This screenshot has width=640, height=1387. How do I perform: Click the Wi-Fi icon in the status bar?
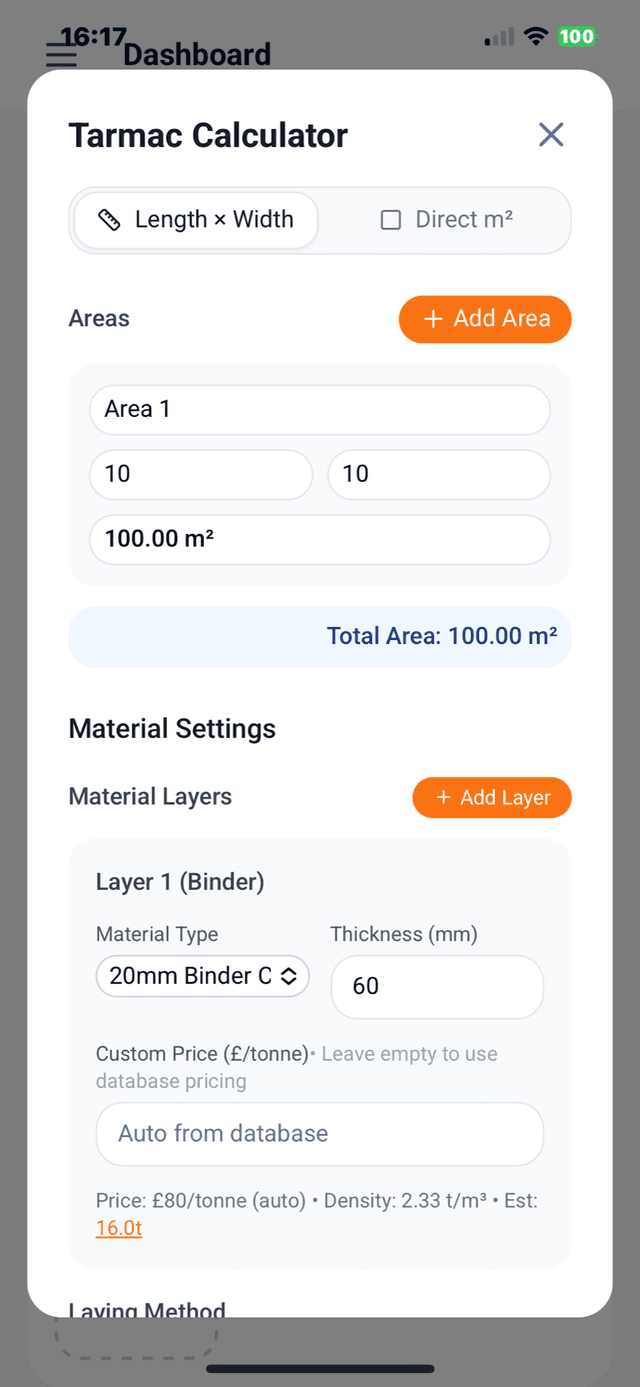click(x=535, y=36)
